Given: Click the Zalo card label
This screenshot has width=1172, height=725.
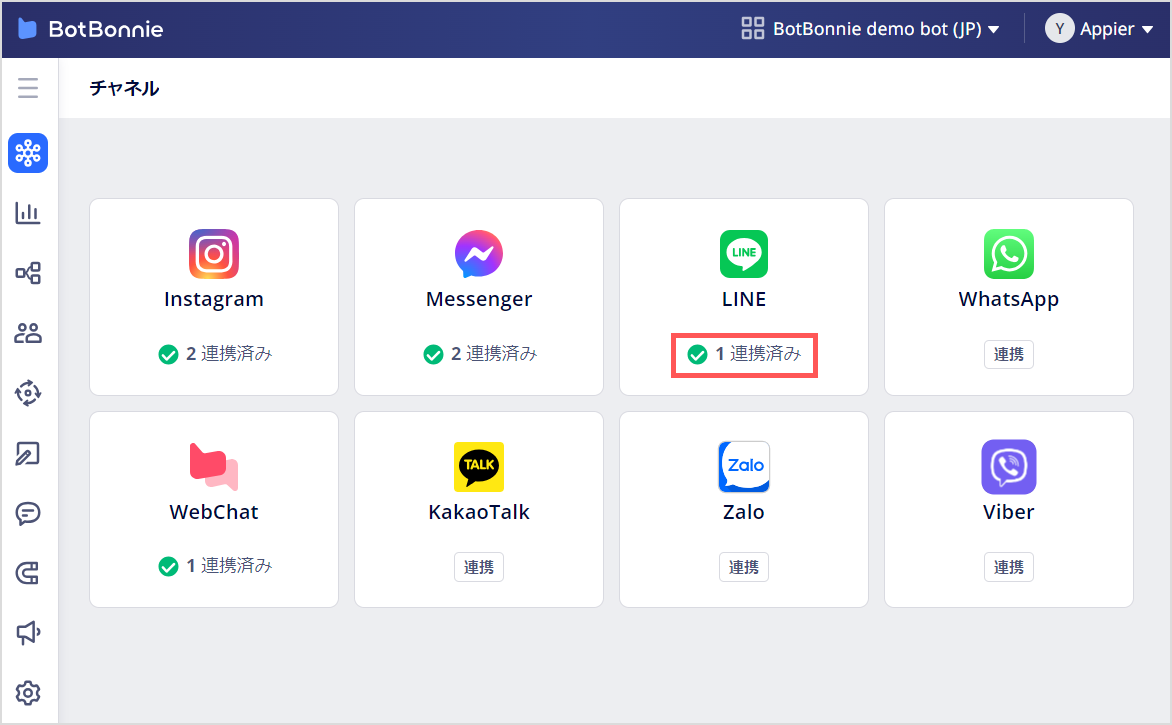Looking at the screenshot, I should (x=744, y=512).
